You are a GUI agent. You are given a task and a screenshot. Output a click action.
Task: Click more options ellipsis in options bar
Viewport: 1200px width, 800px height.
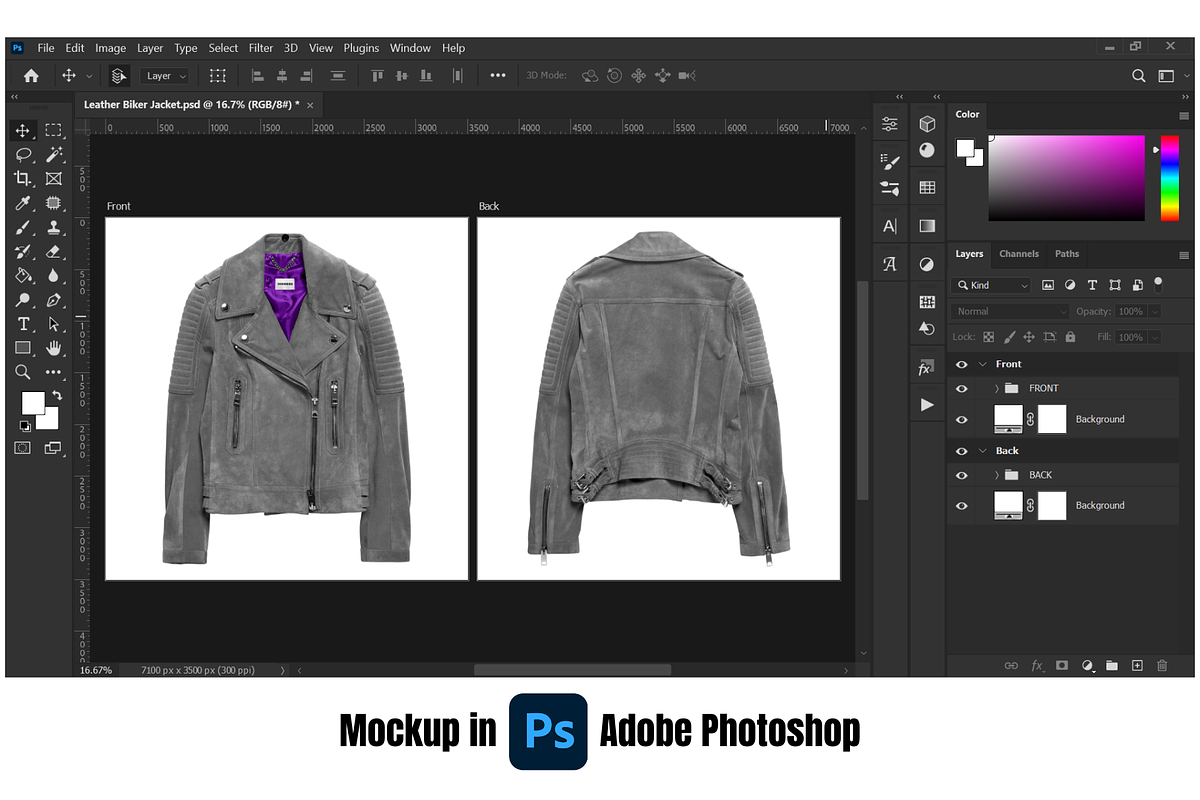coord(498,75)
